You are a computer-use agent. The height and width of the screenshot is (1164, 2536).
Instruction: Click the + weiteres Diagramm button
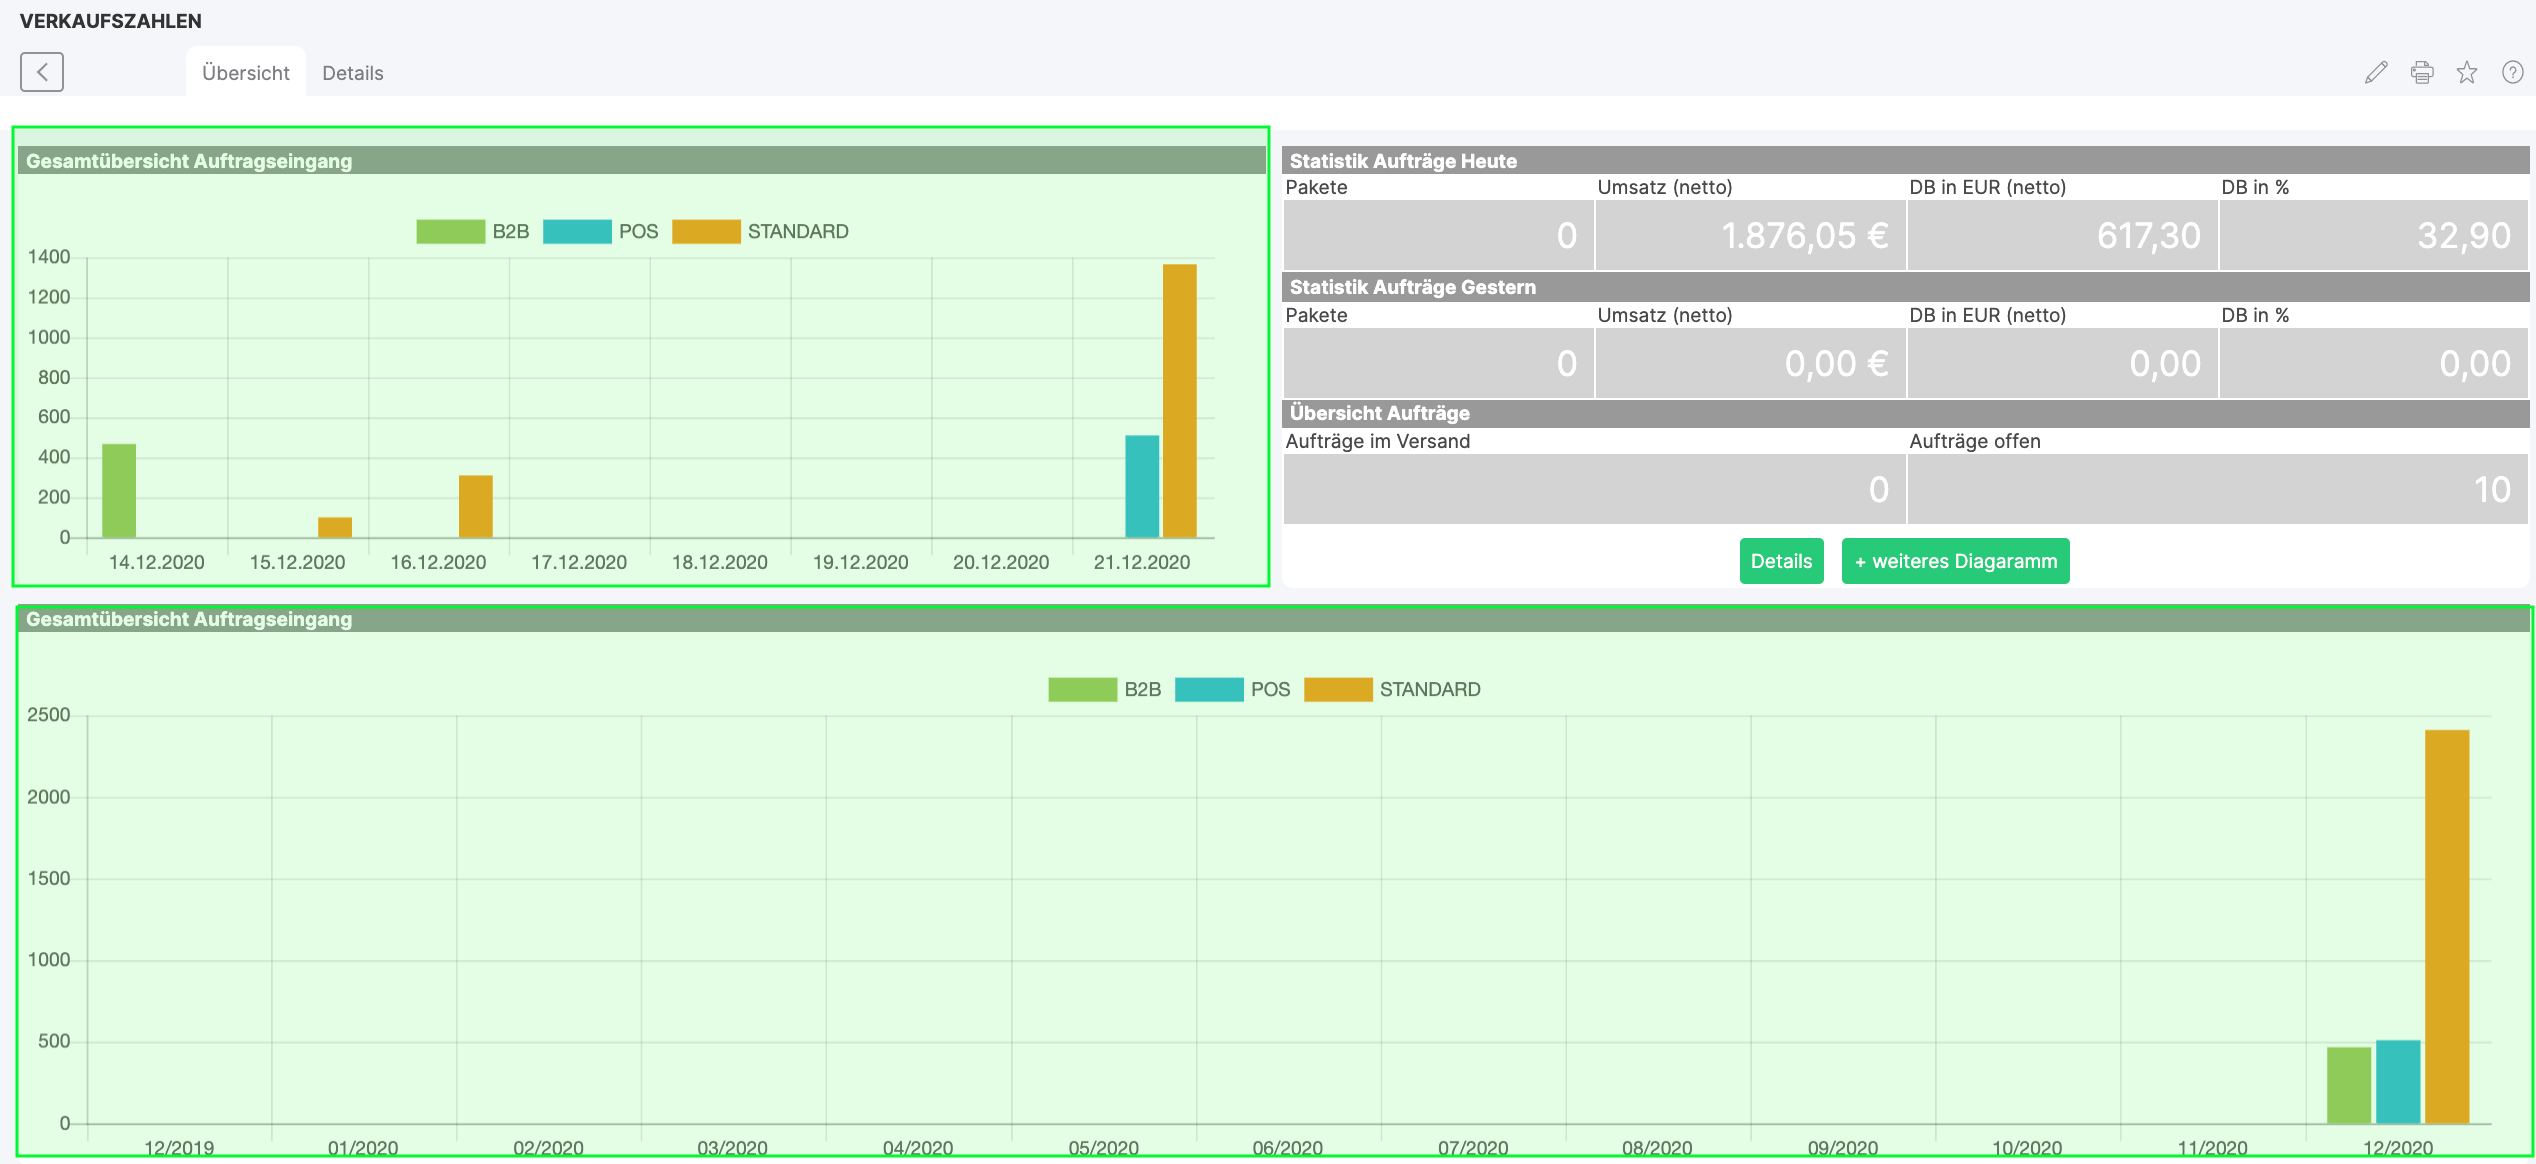coord(1955,561)
